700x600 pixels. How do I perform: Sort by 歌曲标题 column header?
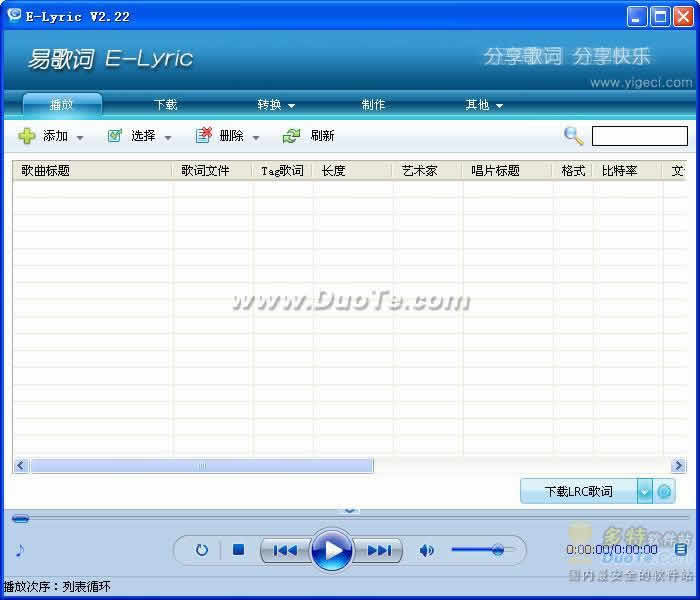point(92,171)
